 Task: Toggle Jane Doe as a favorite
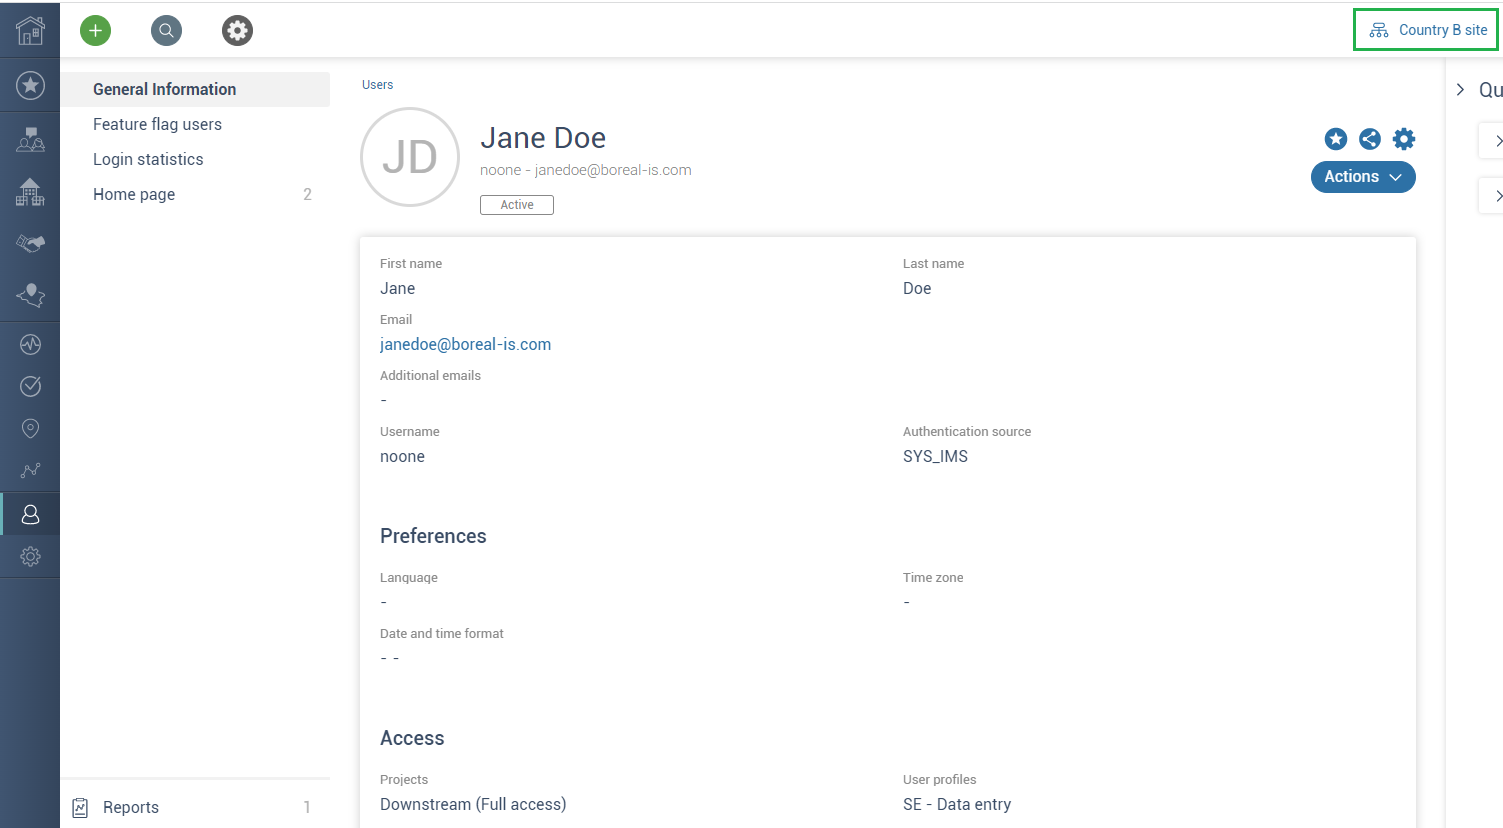1336,139
